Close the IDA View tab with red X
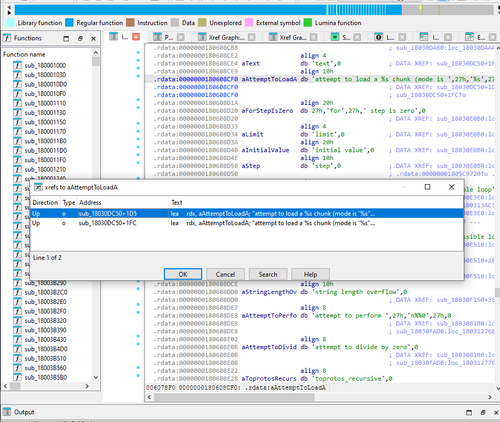 click(x=136, y=37)
